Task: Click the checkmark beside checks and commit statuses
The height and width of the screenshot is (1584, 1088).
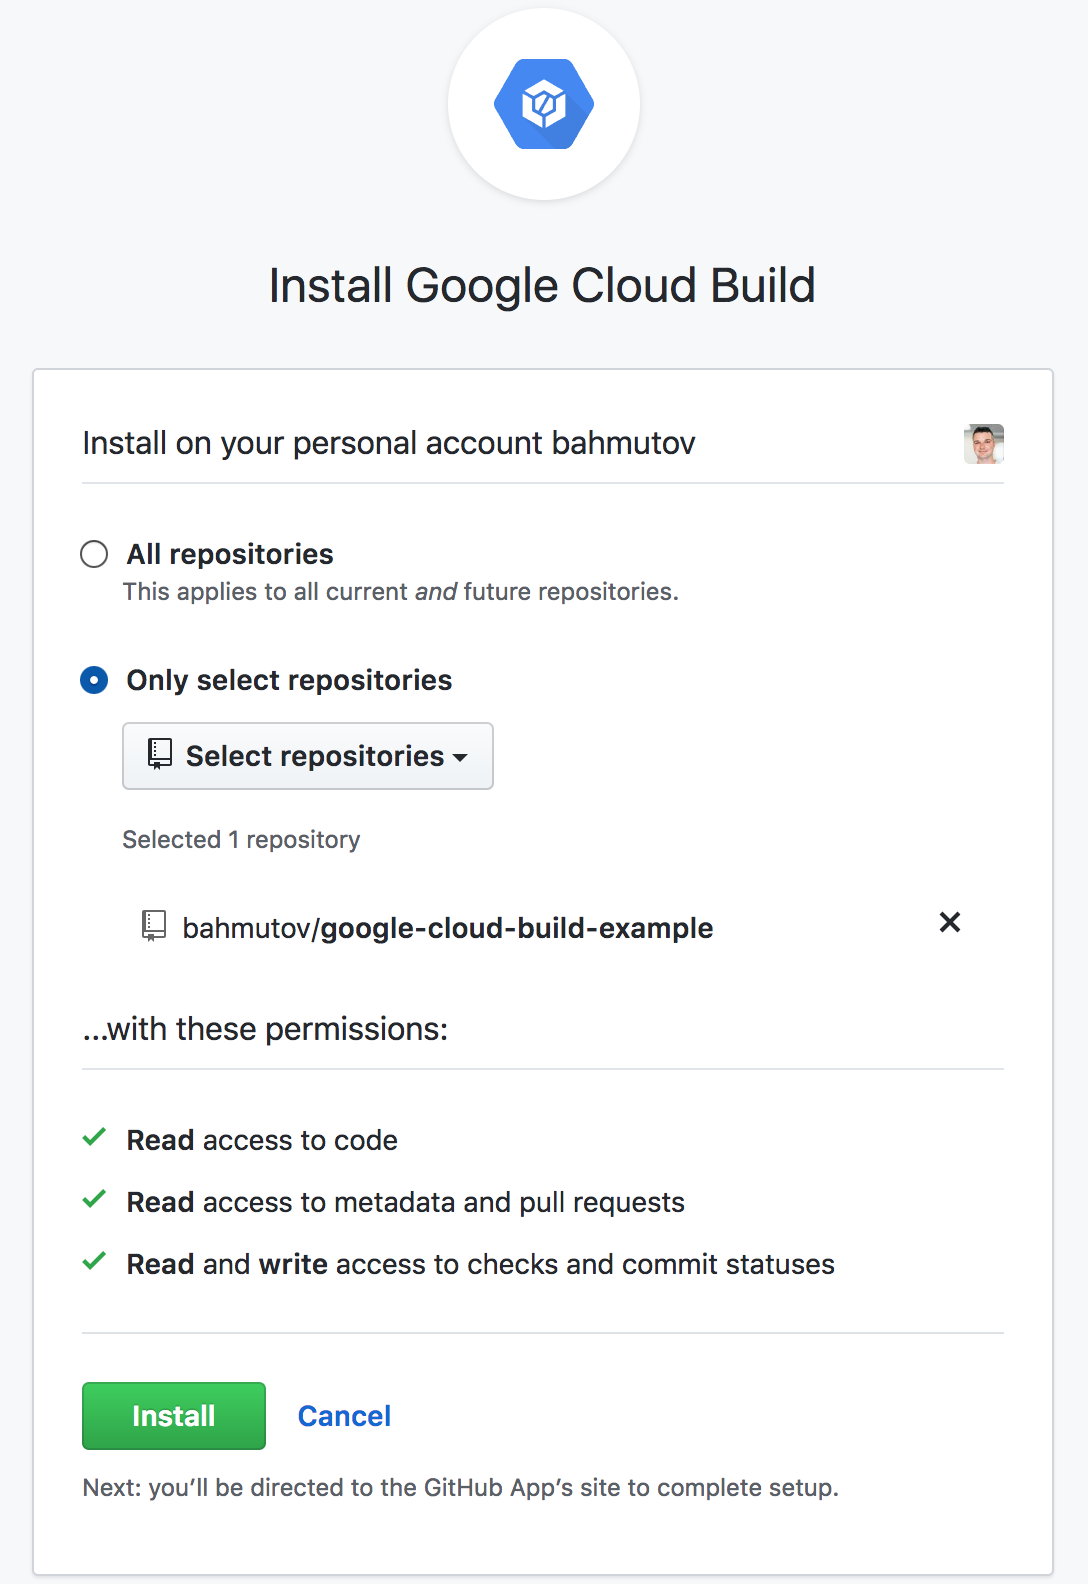Action: (x=94, y=1261)
